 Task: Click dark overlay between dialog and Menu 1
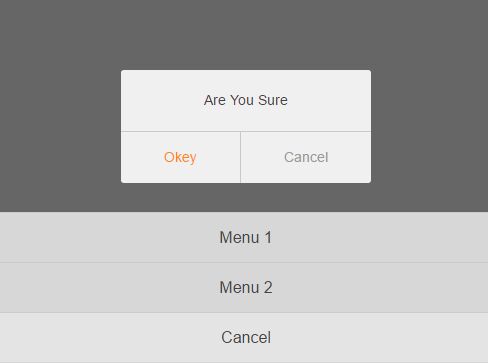coord(244,197)
